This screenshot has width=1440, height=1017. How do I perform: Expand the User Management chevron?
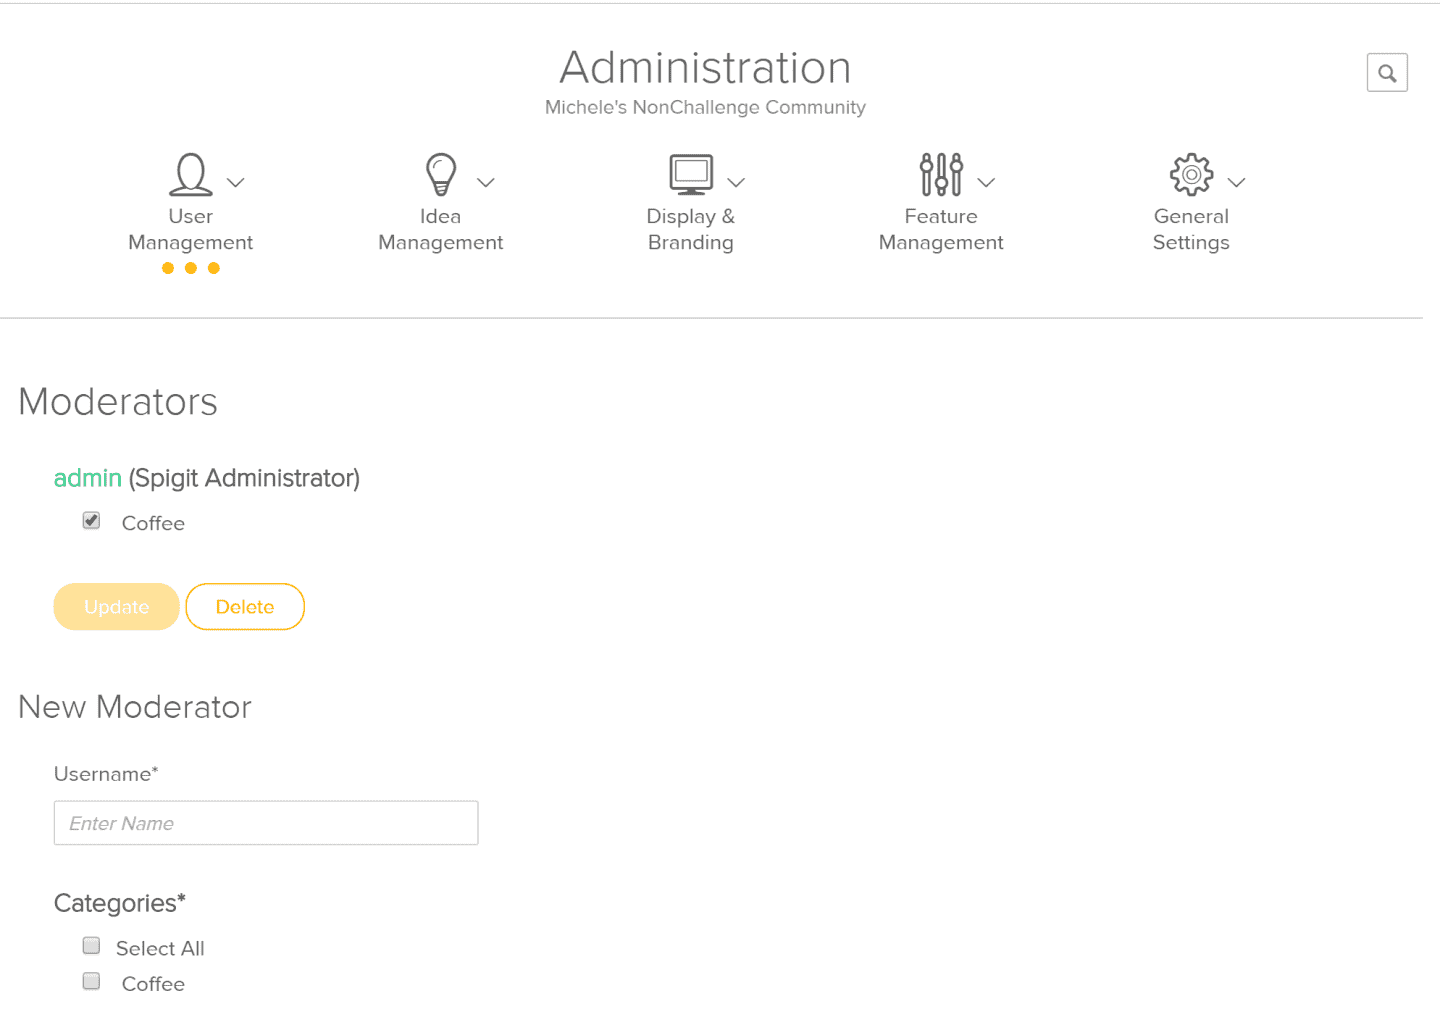tap(236, 182)
